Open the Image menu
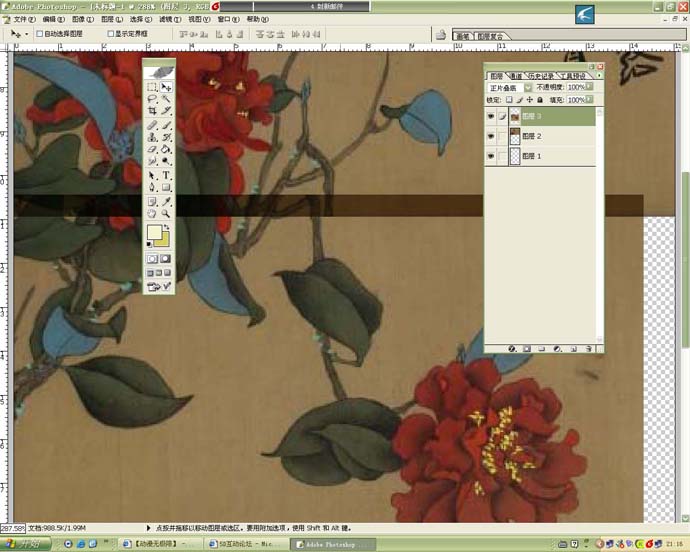Viewport: 690px width, 552px height. [83, 19]
